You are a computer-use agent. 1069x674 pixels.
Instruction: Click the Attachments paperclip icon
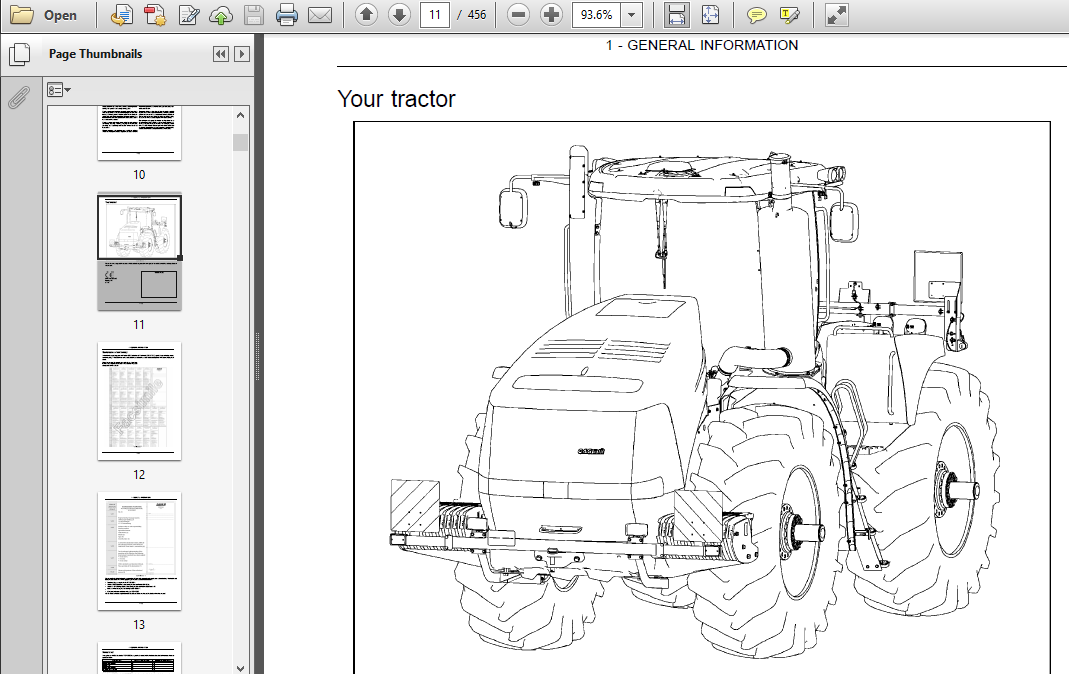click(19, 97)
